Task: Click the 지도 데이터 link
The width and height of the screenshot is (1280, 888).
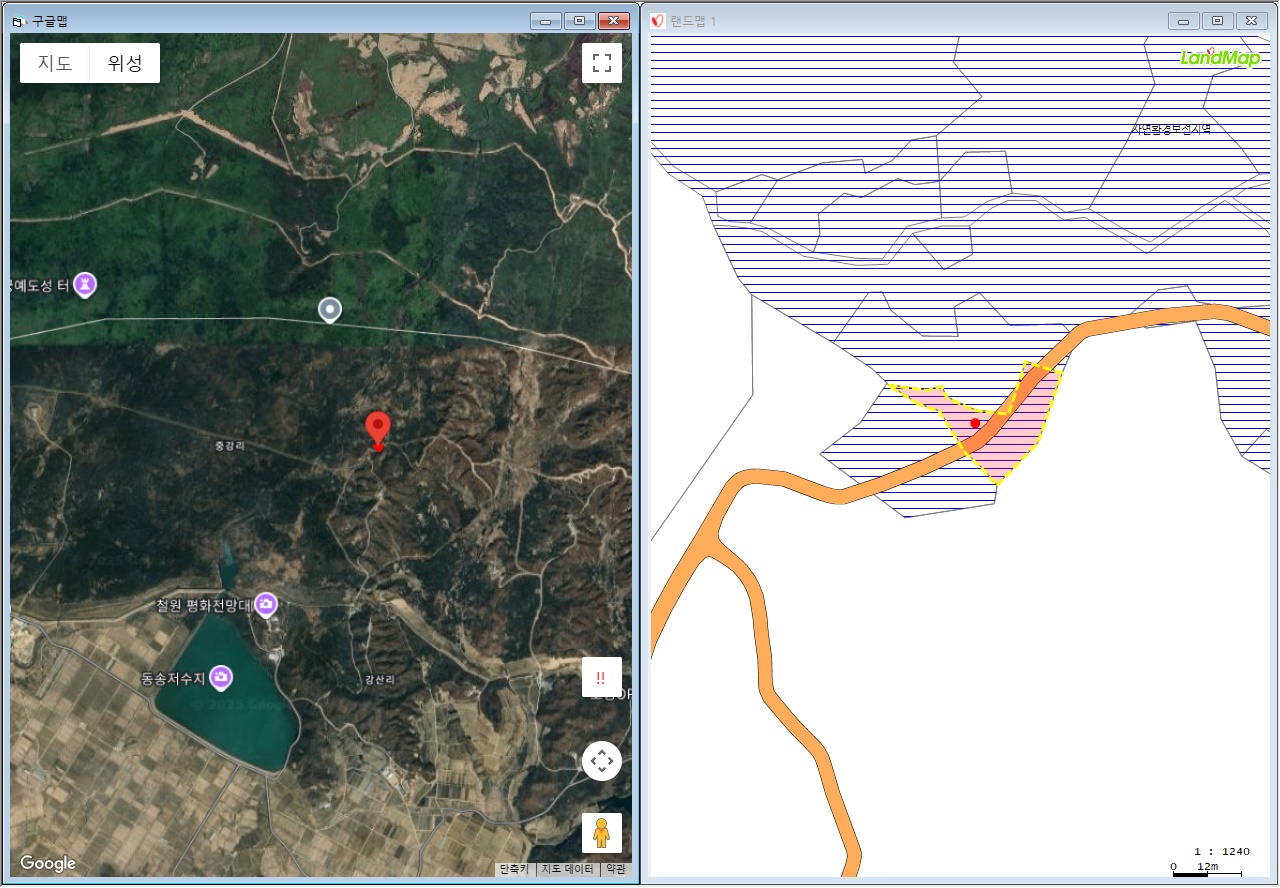Action: tap(567, 870)
